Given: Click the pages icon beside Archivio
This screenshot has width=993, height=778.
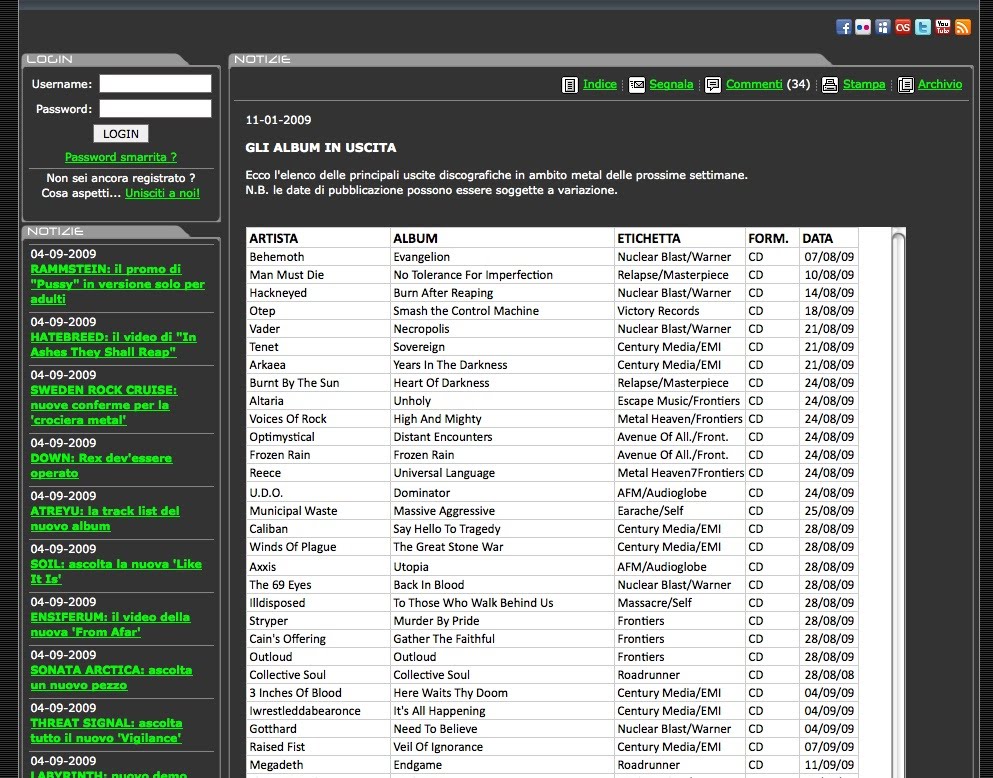Looking at the screenshot, I should click(906, 85).
